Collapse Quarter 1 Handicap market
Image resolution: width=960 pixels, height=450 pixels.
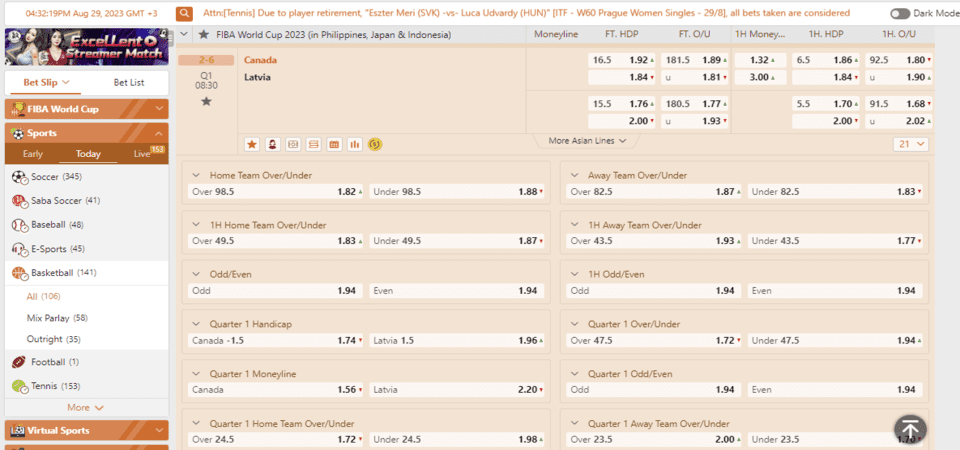click(197, 324)
